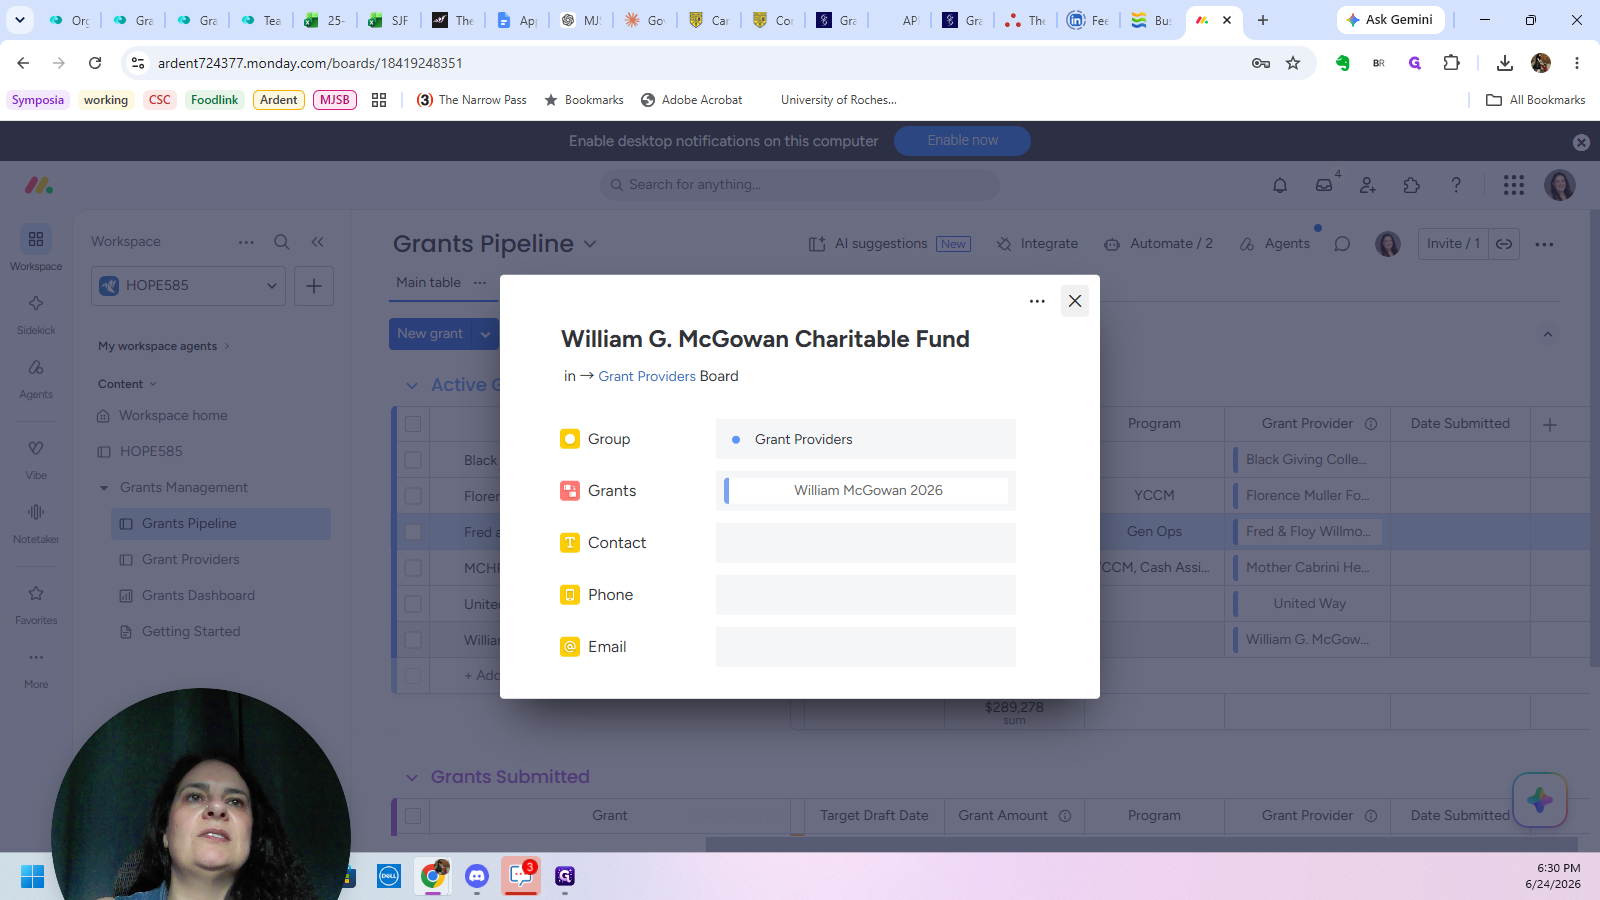Select Workspace in the left rail

point(36,248)
